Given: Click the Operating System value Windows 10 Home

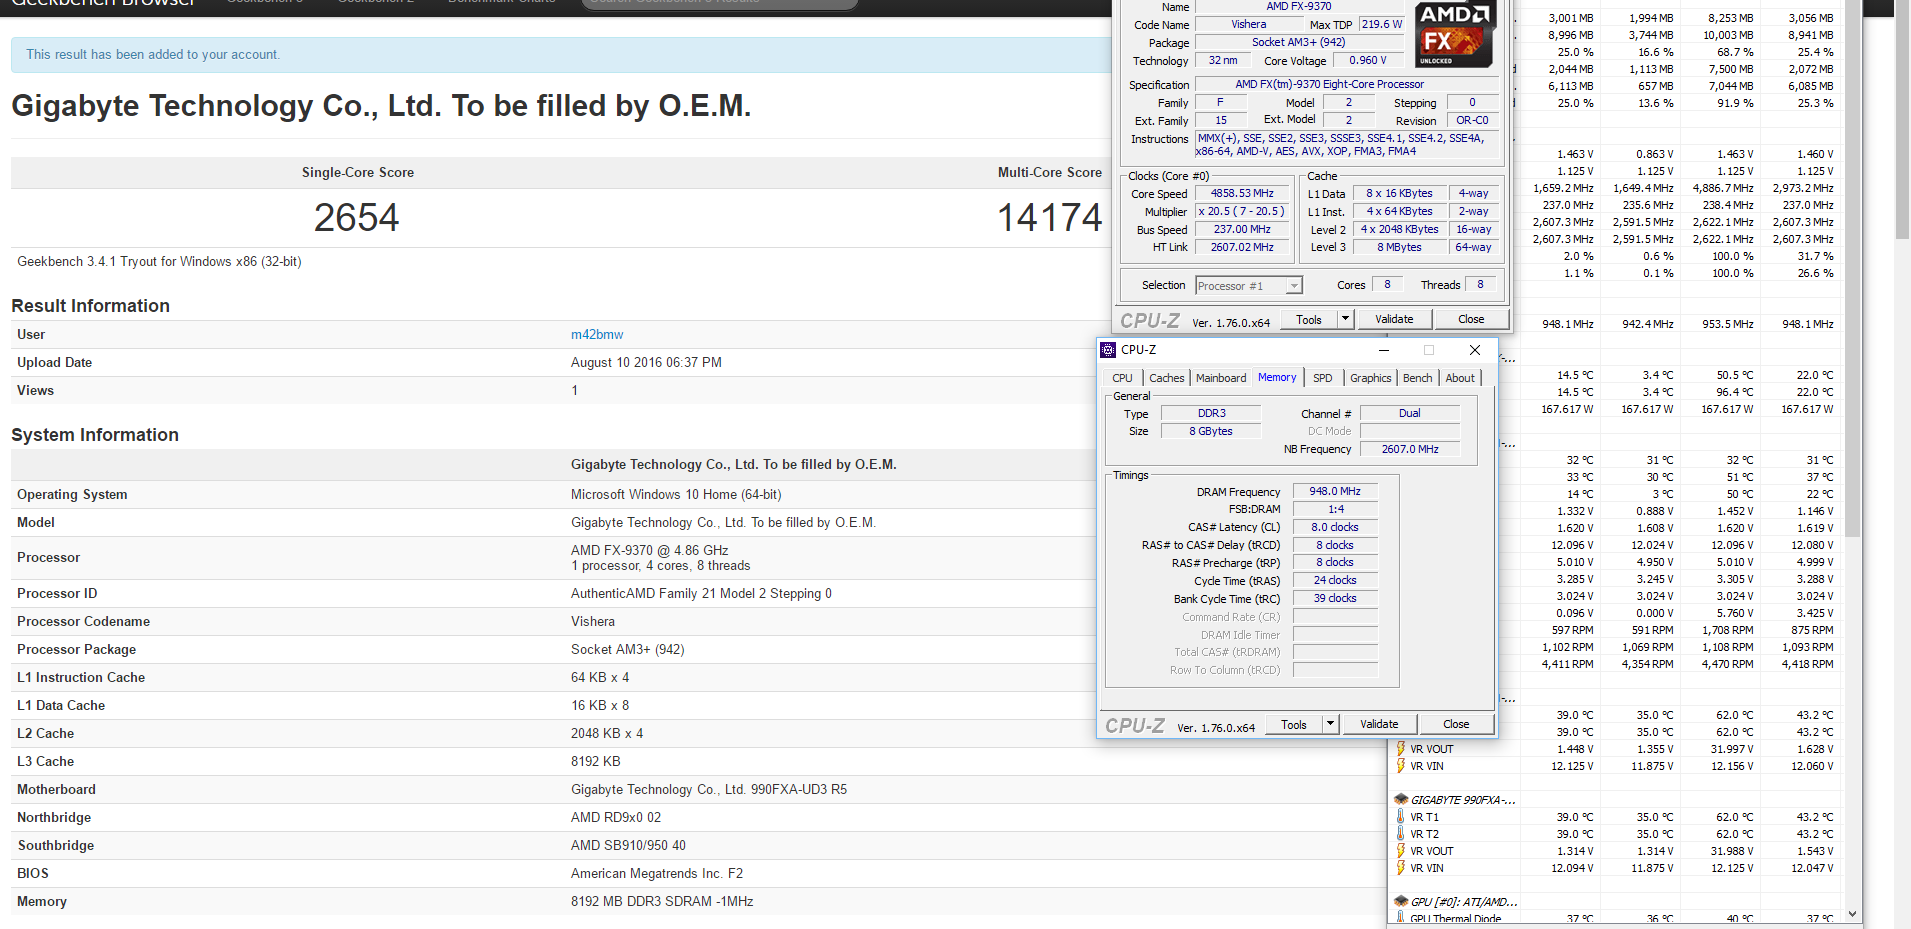Looking at the screenshot, I should (x=676, y=495).
